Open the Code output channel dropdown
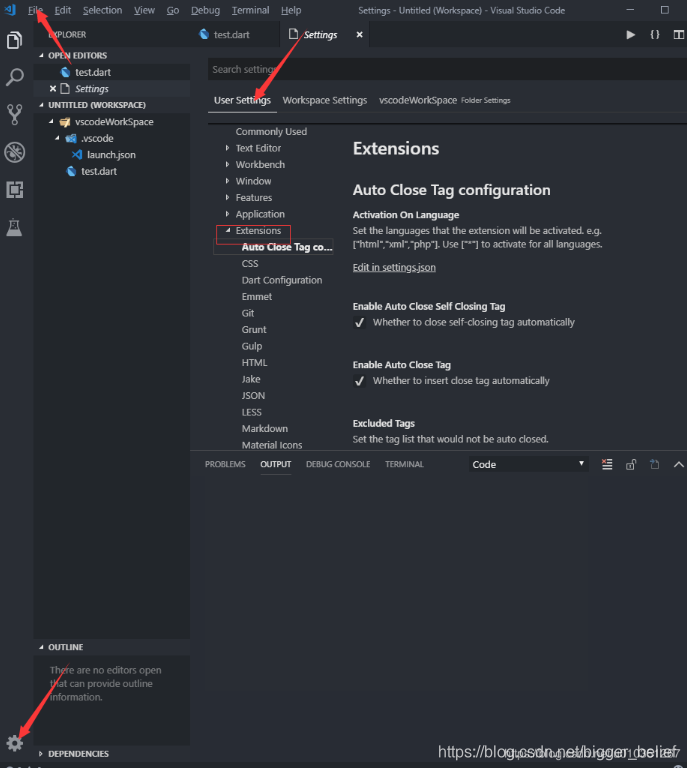Screen dimensions: 687x771 528,464
